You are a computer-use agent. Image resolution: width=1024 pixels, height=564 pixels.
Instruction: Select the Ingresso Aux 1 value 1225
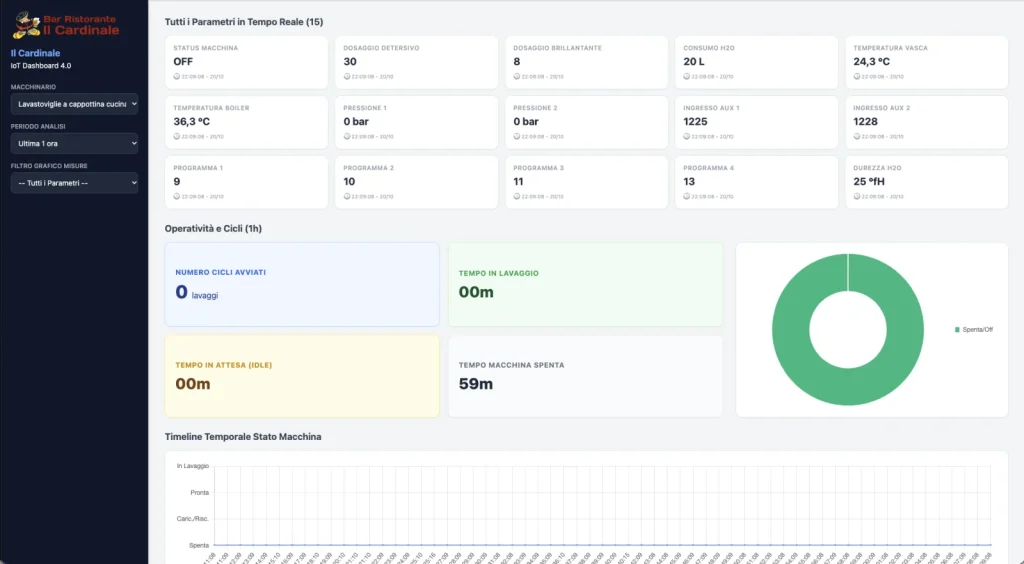(696, 121)
